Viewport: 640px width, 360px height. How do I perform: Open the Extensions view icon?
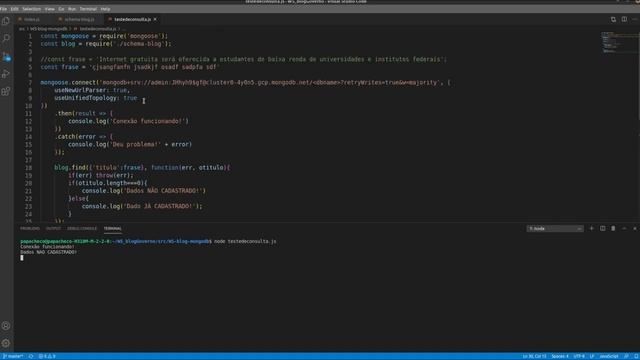pyautogui.click(x=6, y=91)
